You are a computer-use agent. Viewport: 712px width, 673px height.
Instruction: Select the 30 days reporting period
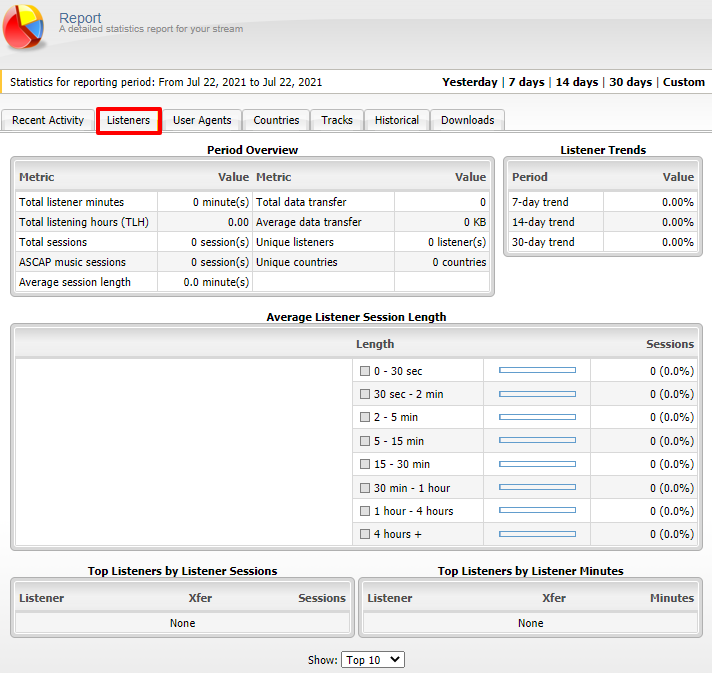pos(630,82)
